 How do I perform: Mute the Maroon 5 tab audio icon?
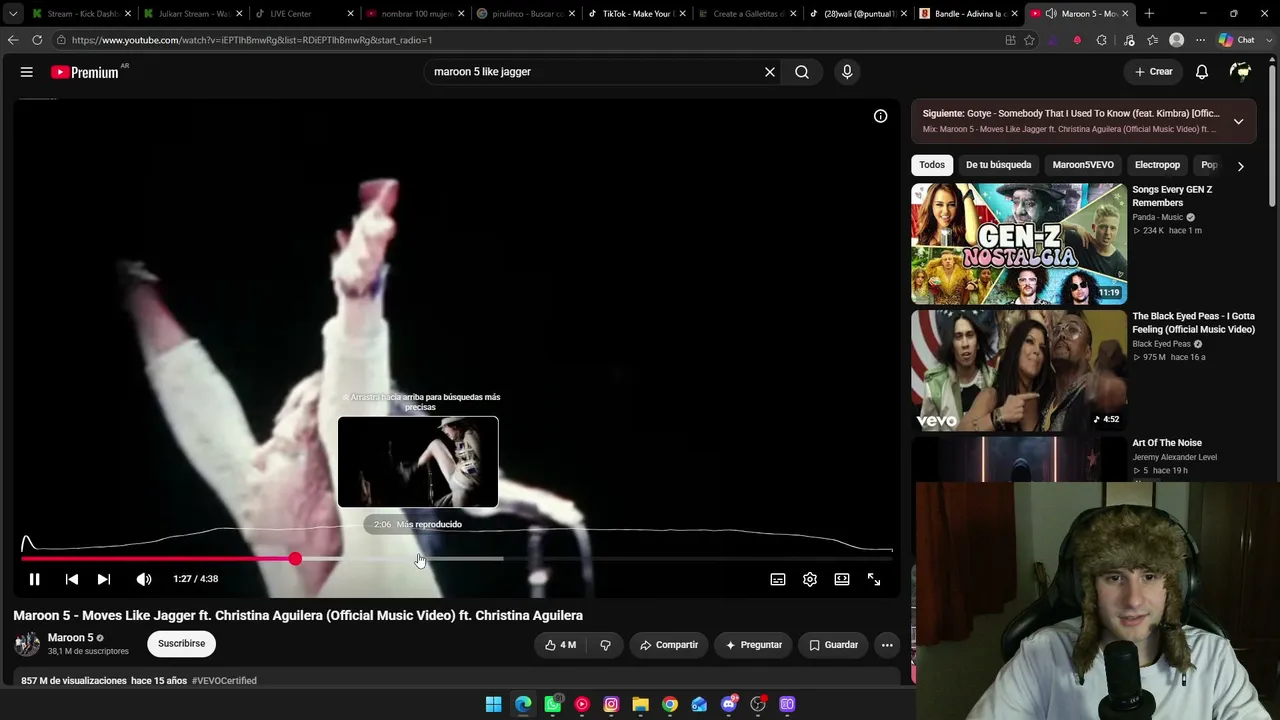1051,14
